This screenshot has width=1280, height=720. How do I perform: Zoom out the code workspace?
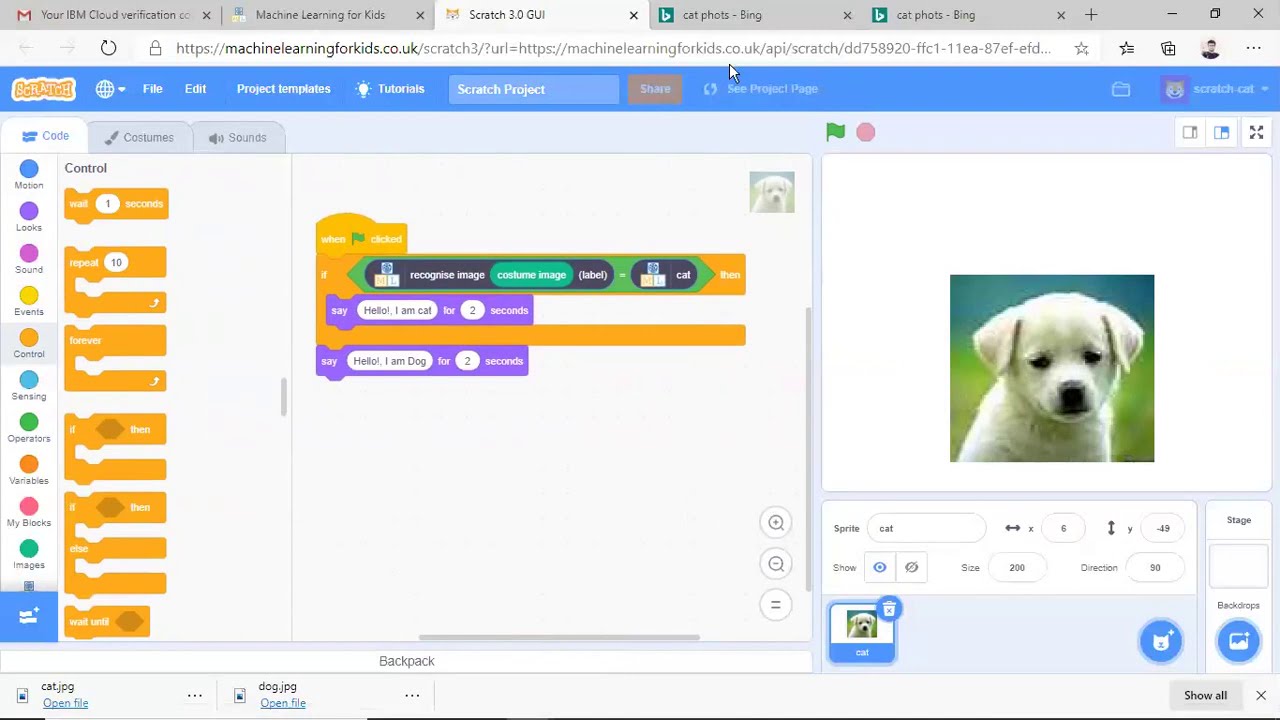[776, 564]
